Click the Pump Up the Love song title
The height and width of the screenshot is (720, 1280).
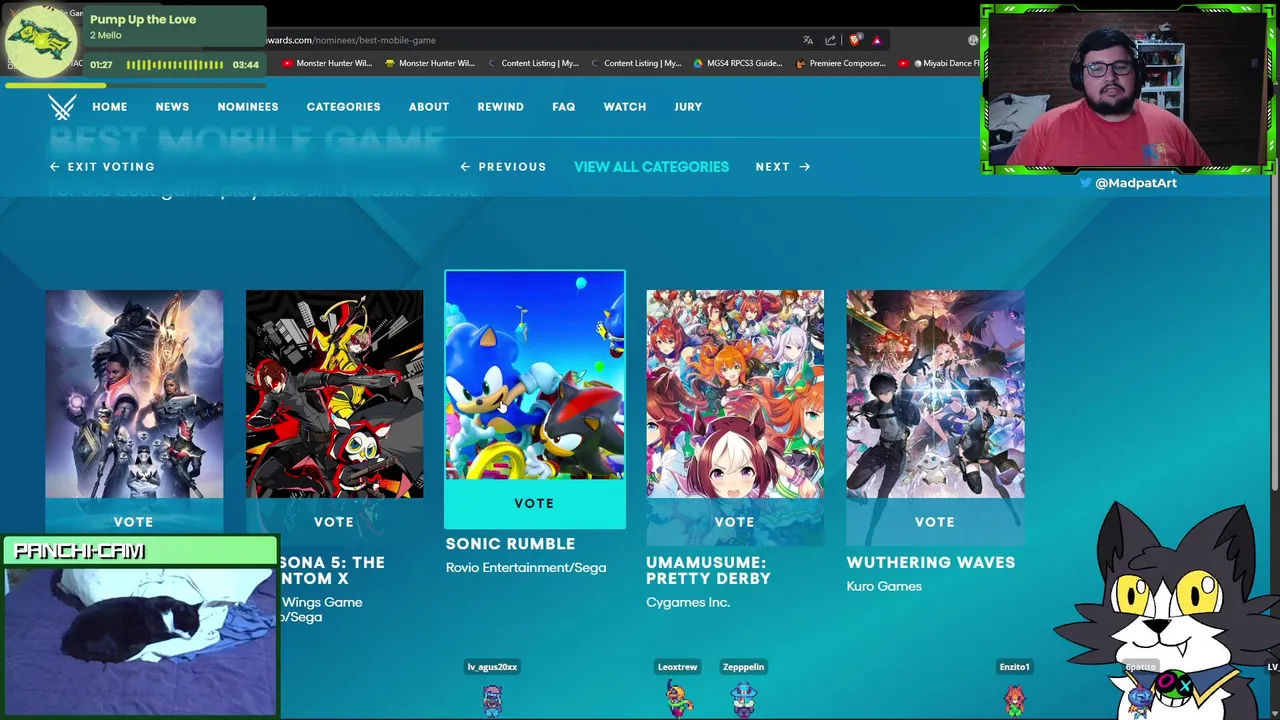coord(143,19)
